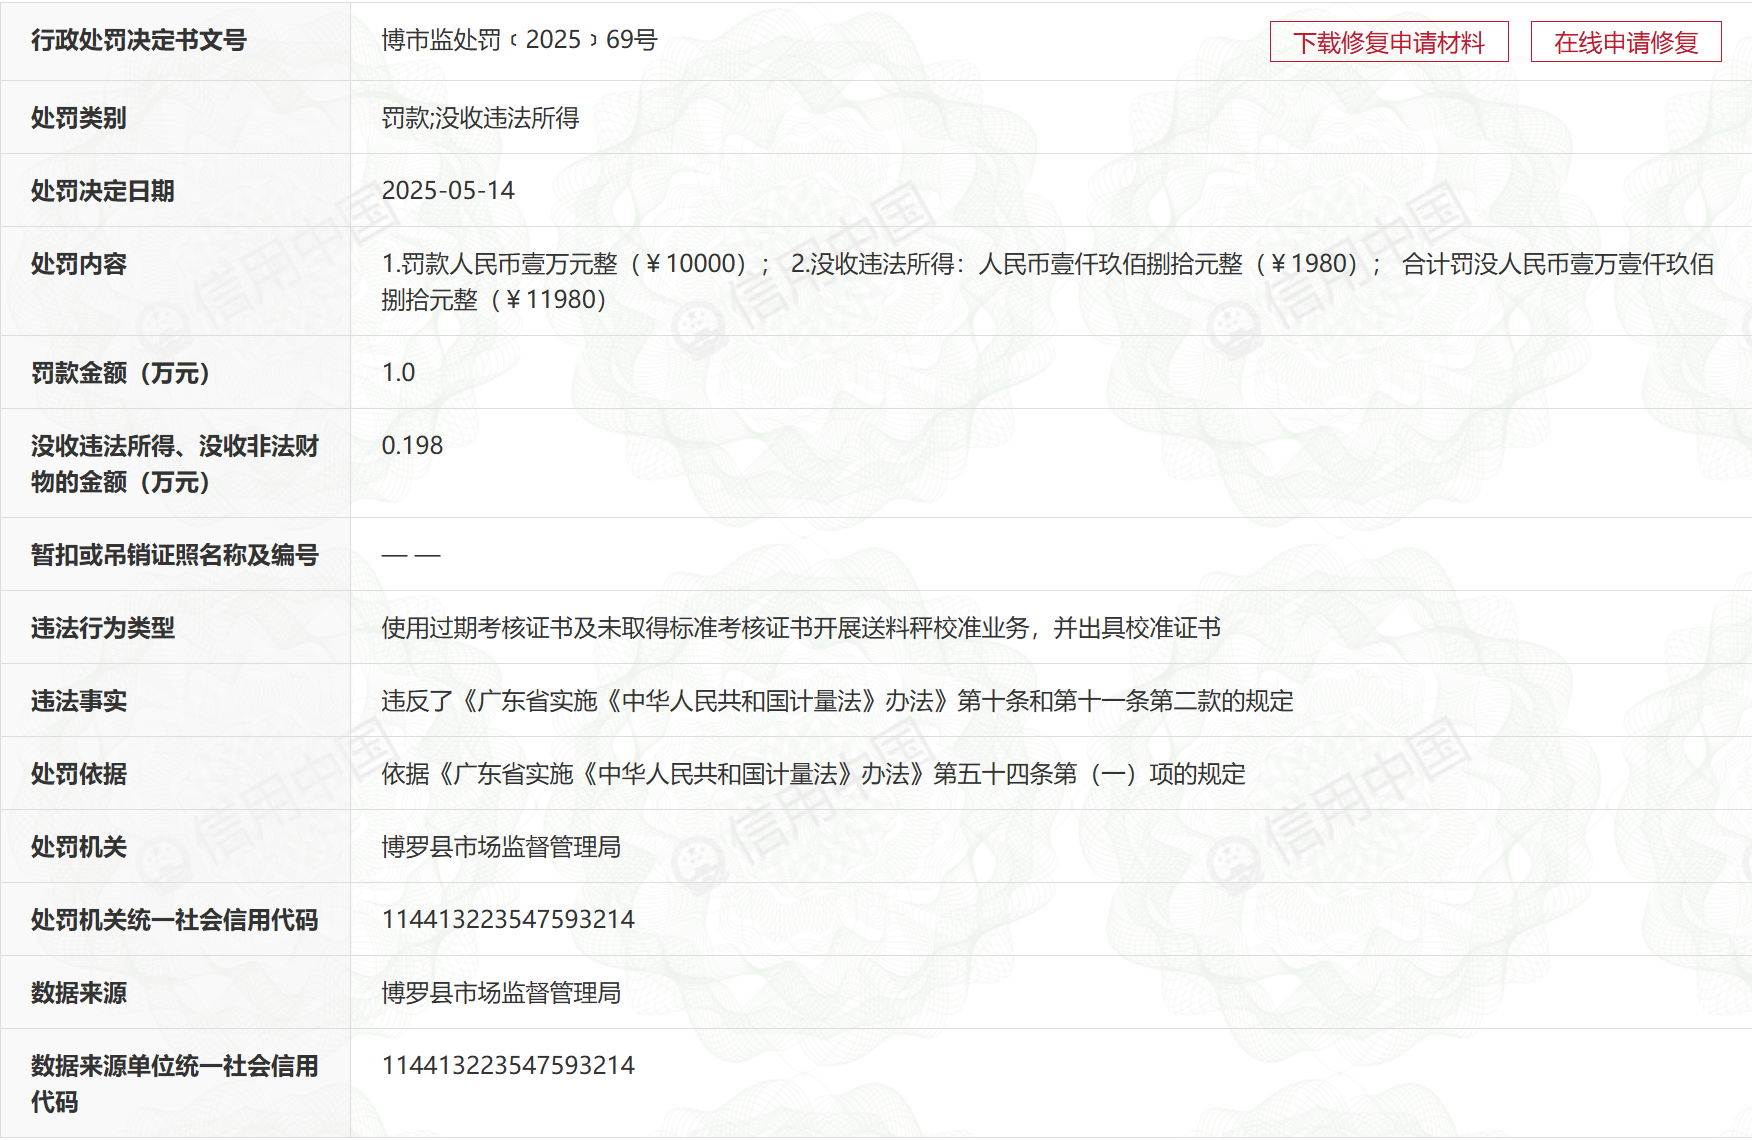Click 博罗县市场监督管理局 in the 处罚机关 row
The image size is (1752, 1140).
[501, 847]
